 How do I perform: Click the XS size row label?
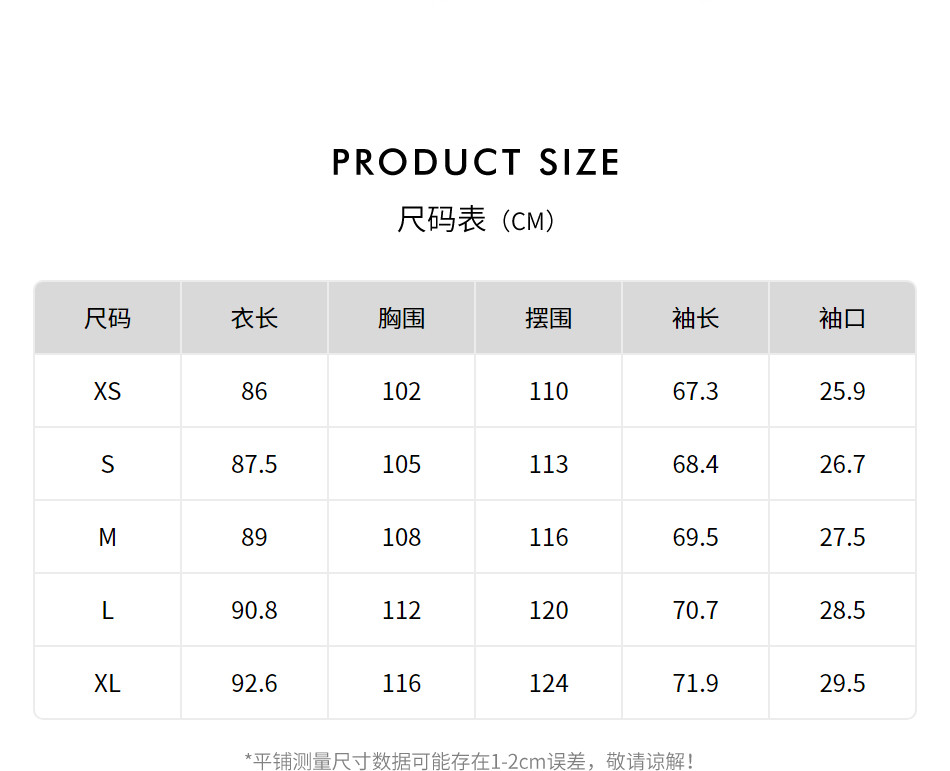pyautogui.click(x=108, y=391)
